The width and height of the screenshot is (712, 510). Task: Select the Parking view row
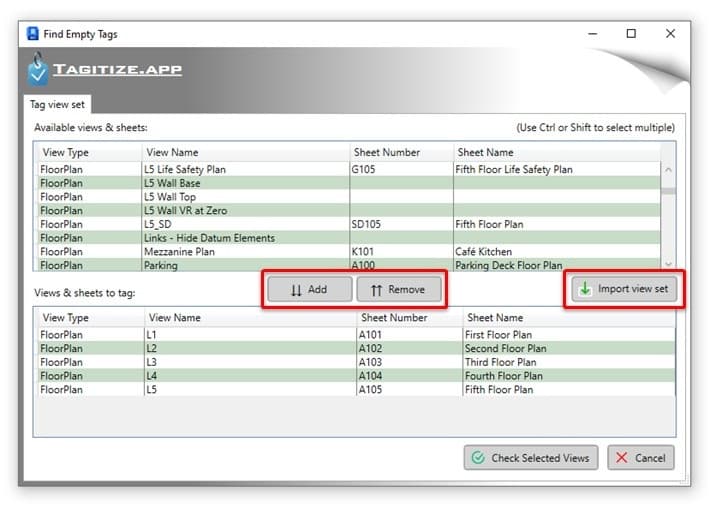(348, 265)
